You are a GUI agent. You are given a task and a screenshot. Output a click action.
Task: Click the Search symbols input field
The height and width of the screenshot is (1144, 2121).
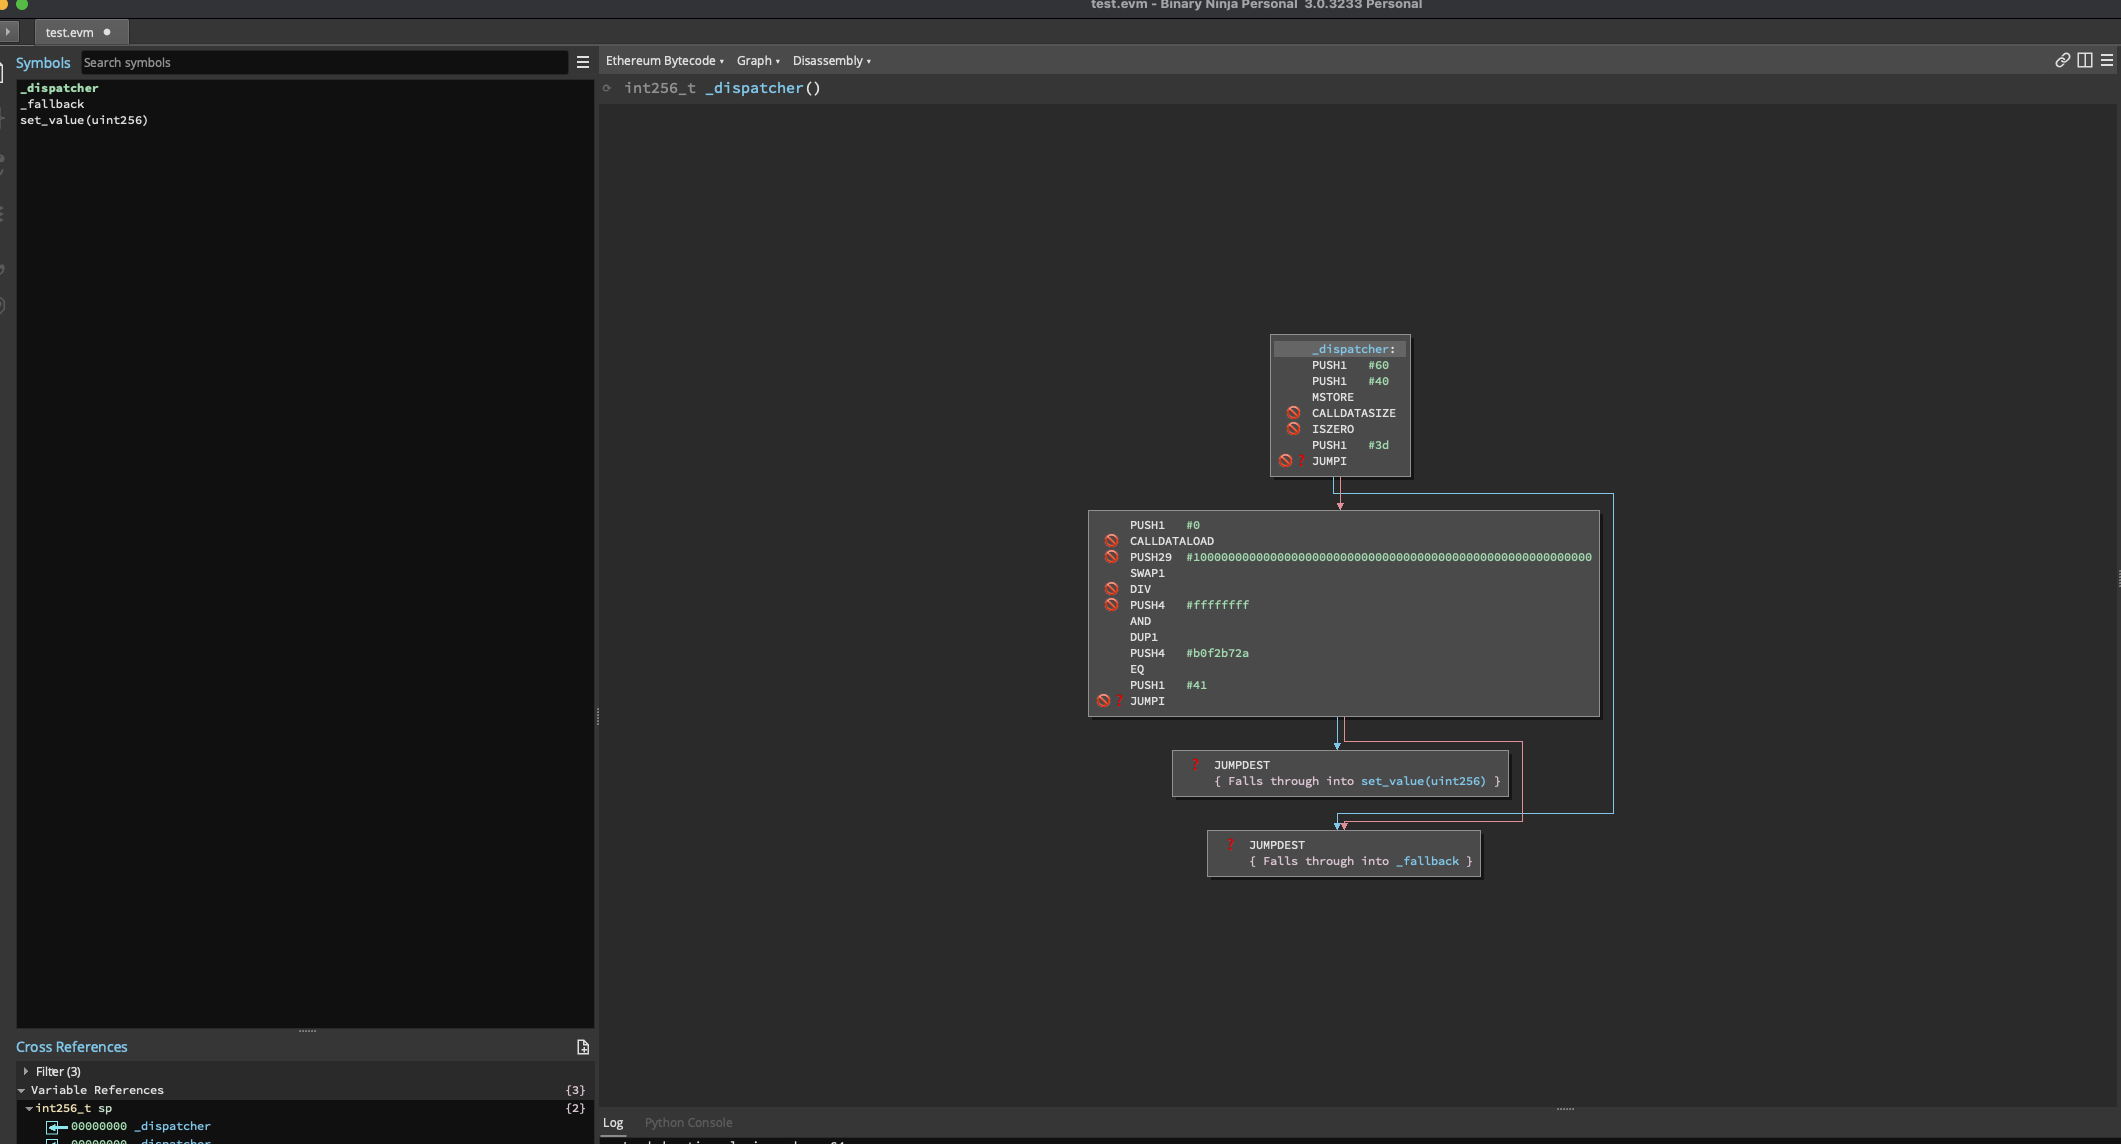coord(323,62)
